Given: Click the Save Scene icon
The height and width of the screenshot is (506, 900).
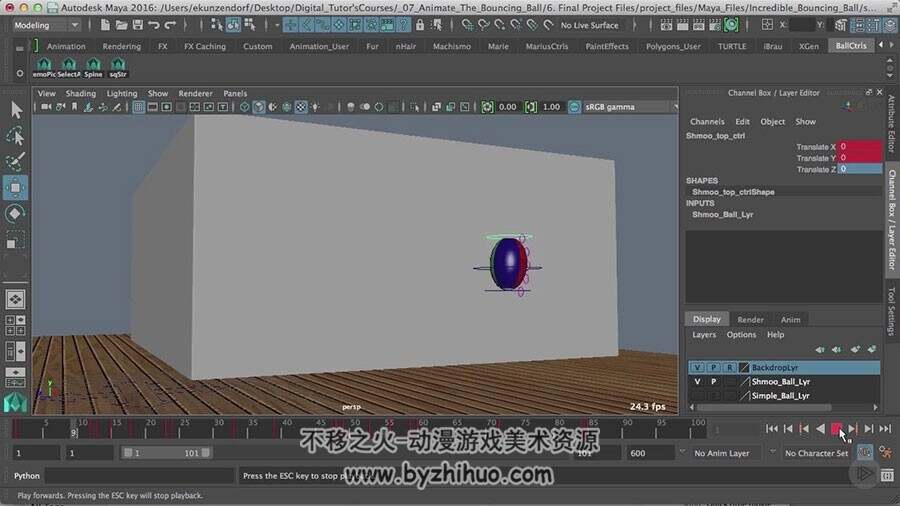Looking at the screenshot, I should [138, 25].
